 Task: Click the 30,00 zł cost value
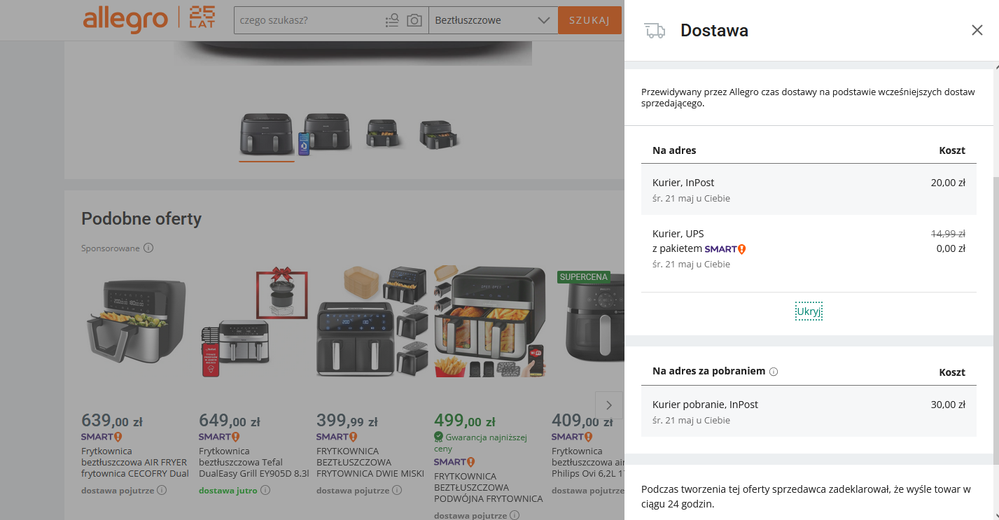tap(947, 405)
